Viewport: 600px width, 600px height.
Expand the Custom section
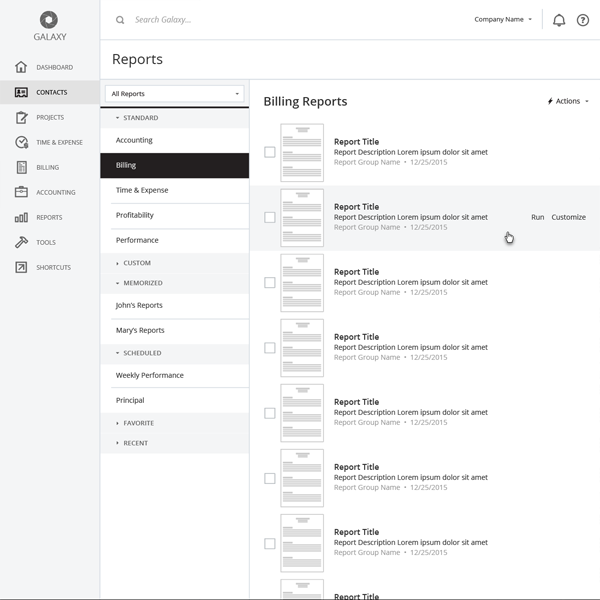[174, 263]
